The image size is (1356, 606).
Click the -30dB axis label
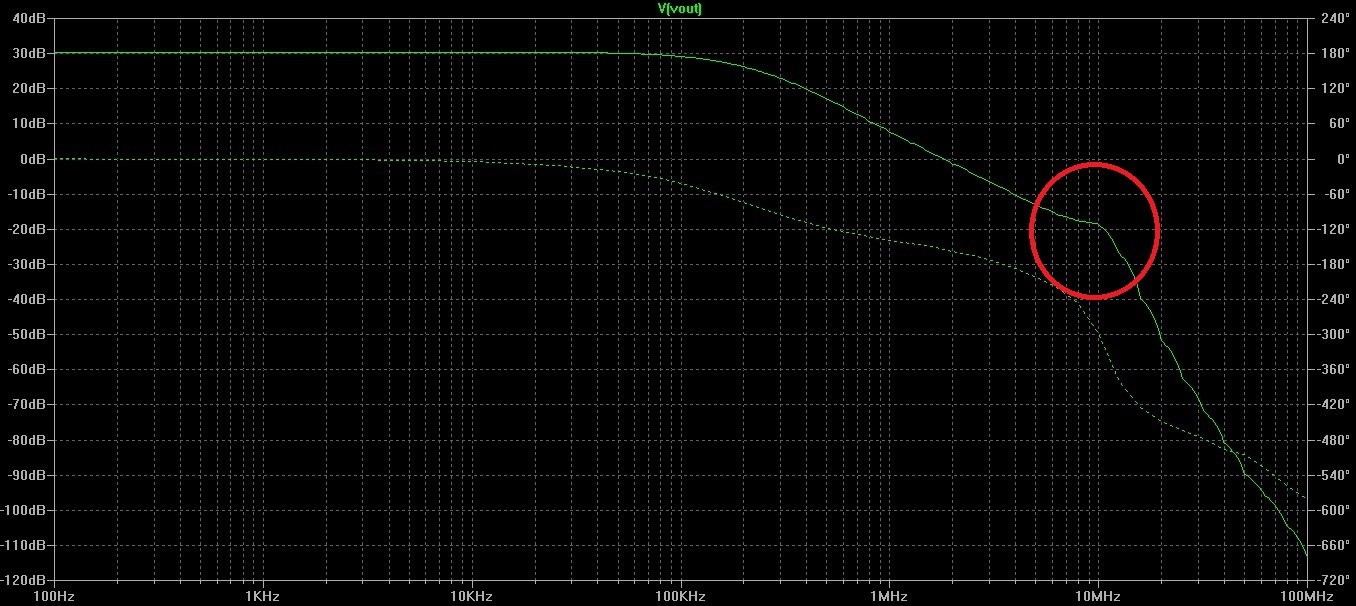[x=28, y=264]
